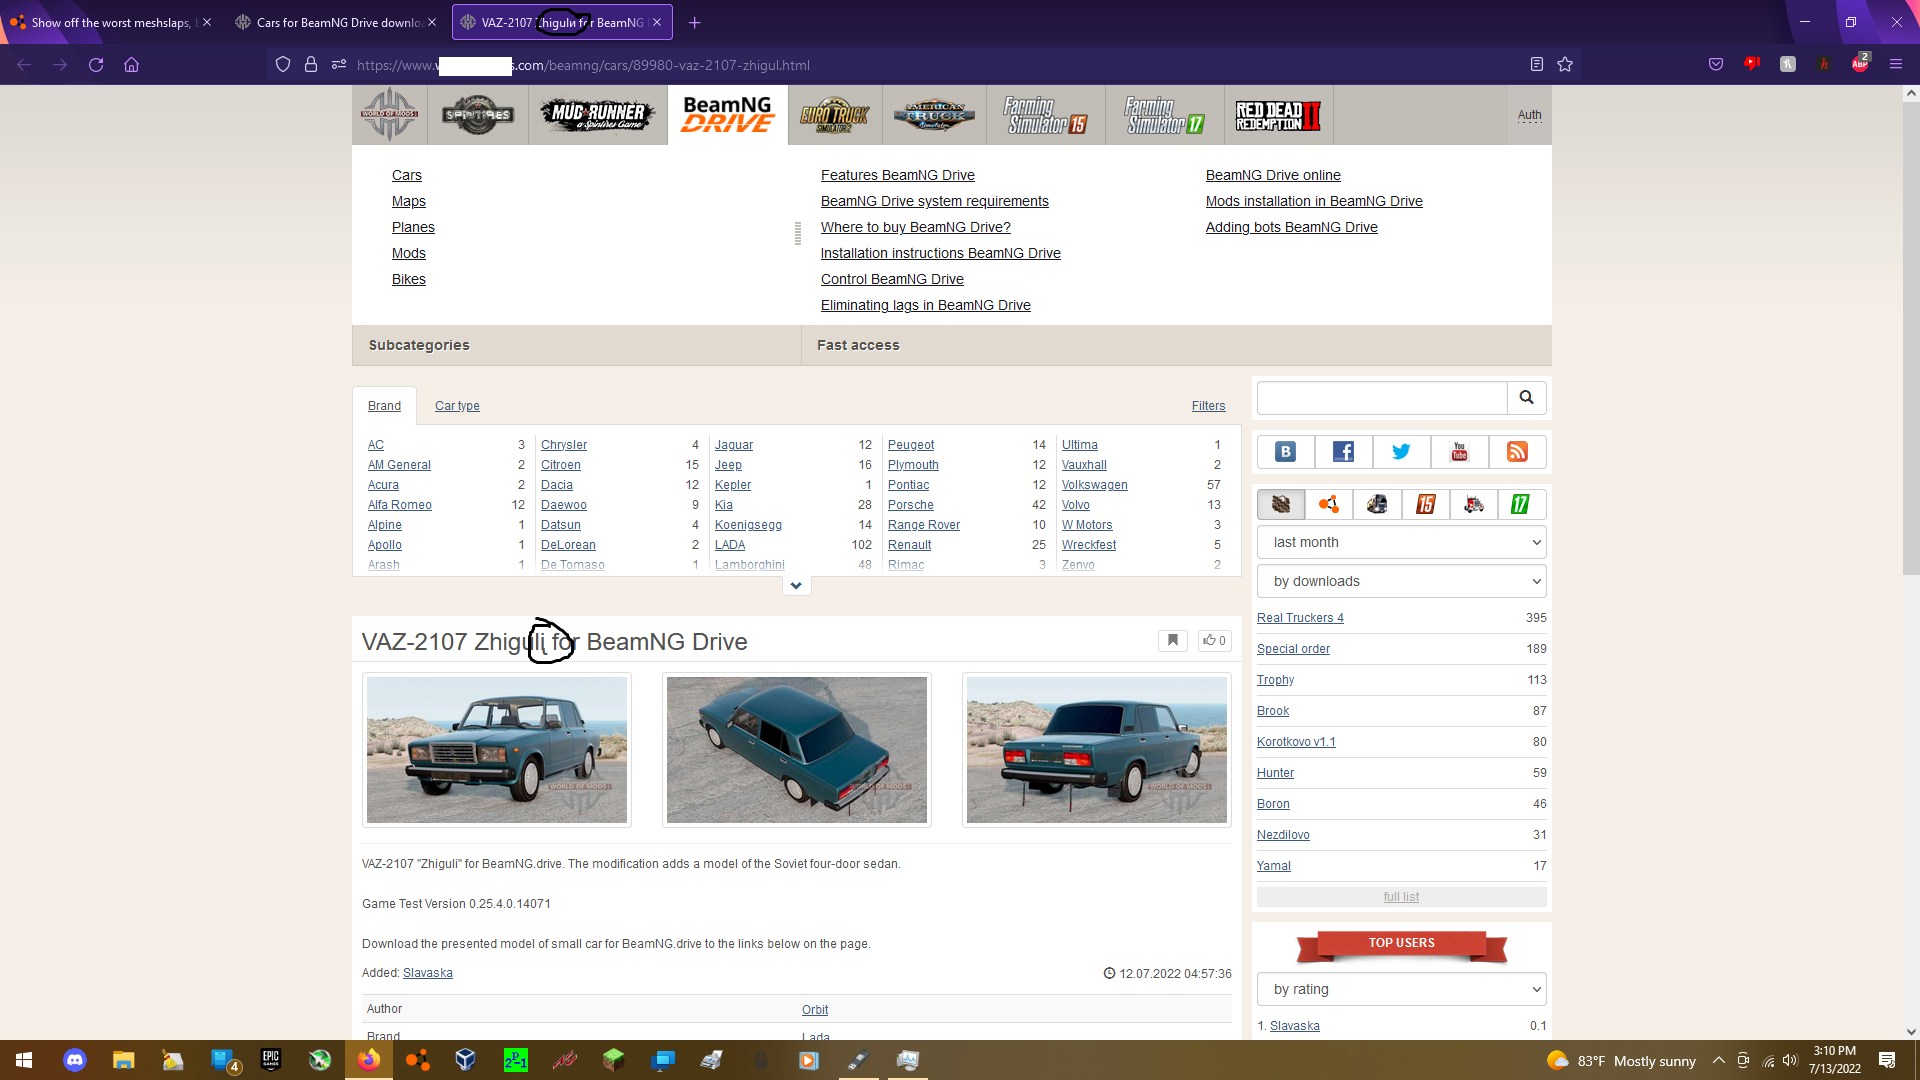Image resolution: width=1920 pixels, height=1080 pixels.
Task: Open the Maps subcategory
Action: pyautogui.click(x=409, y=201)
